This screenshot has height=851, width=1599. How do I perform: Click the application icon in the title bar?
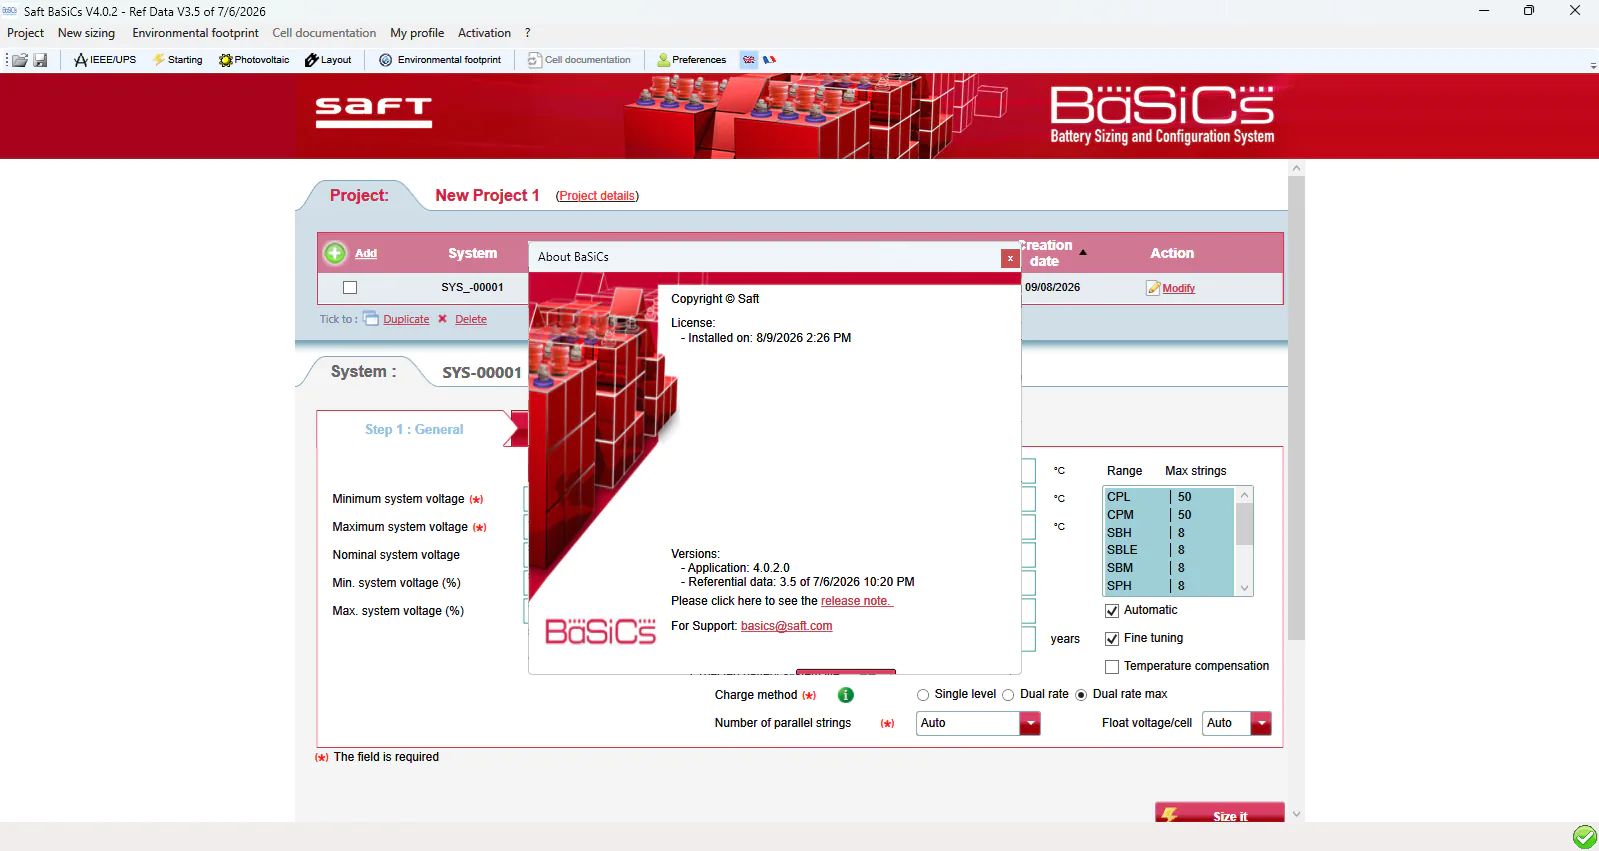tap(10, 11)
